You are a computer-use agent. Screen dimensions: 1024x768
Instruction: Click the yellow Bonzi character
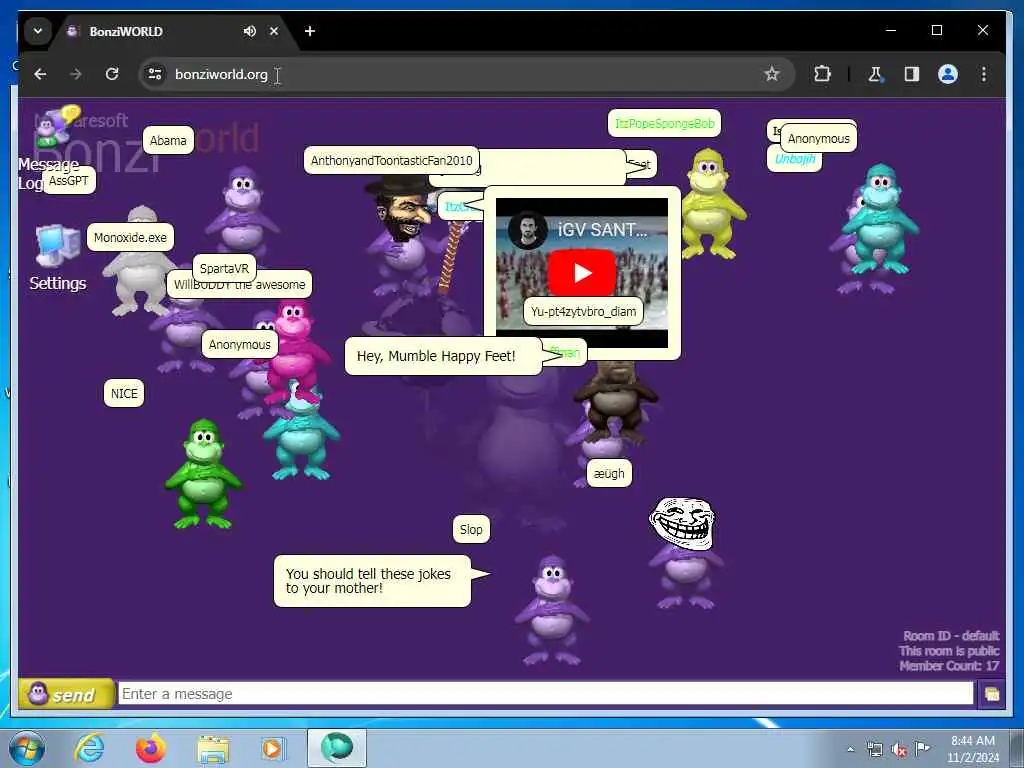(x=711, y=204)
